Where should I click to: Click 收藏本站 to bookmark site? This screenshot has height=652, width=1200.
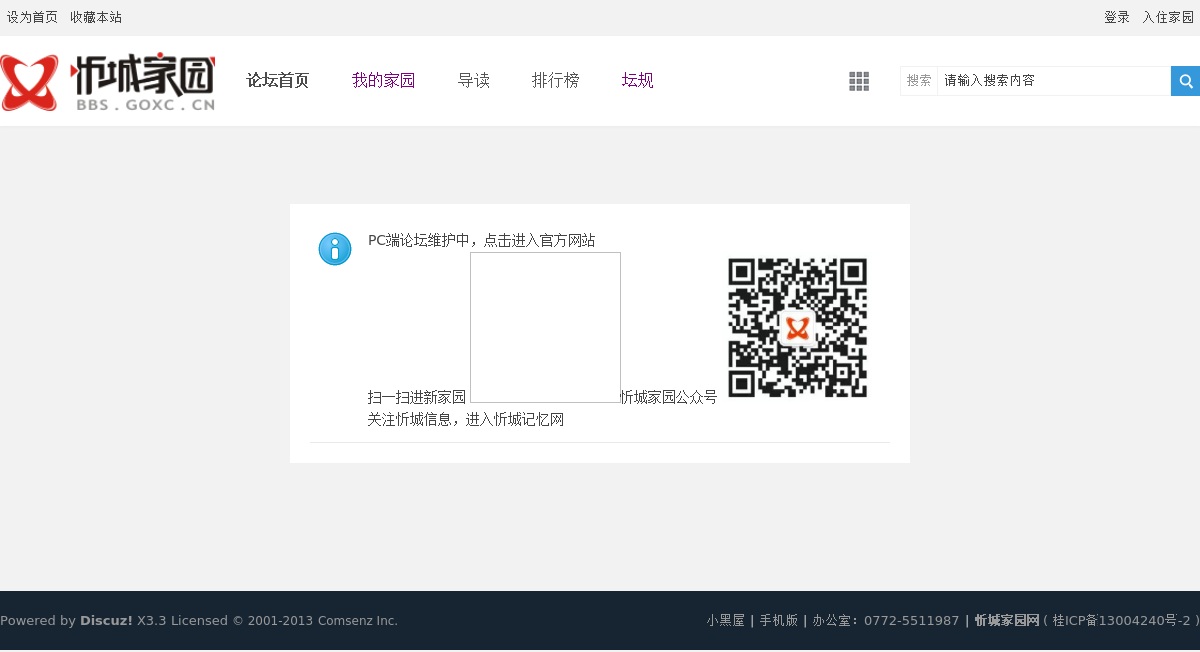[96, 17]
